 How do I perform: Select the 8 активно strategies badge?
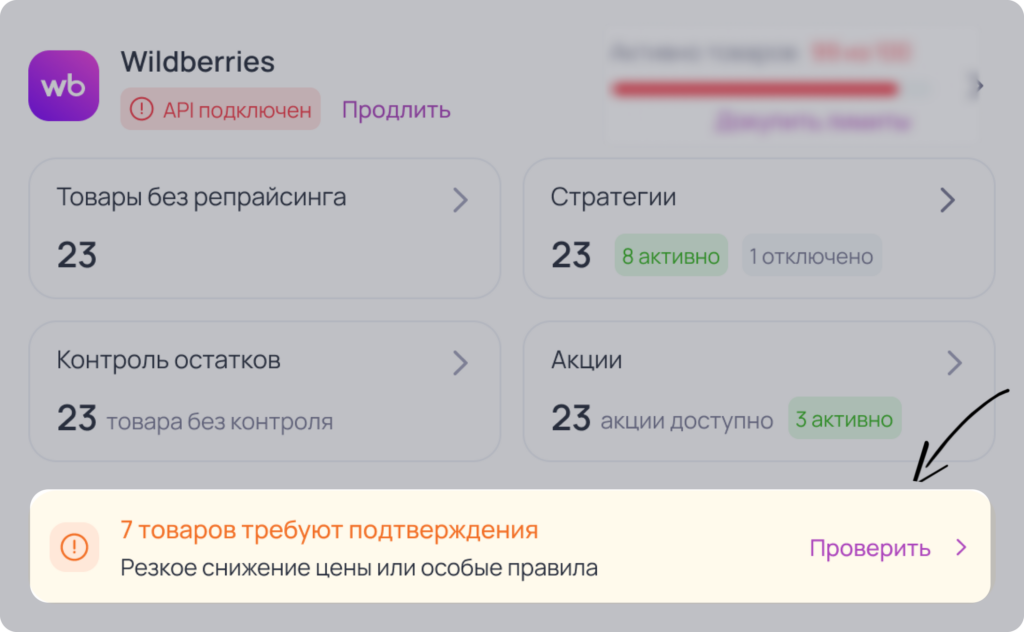[x=671, y=255]
